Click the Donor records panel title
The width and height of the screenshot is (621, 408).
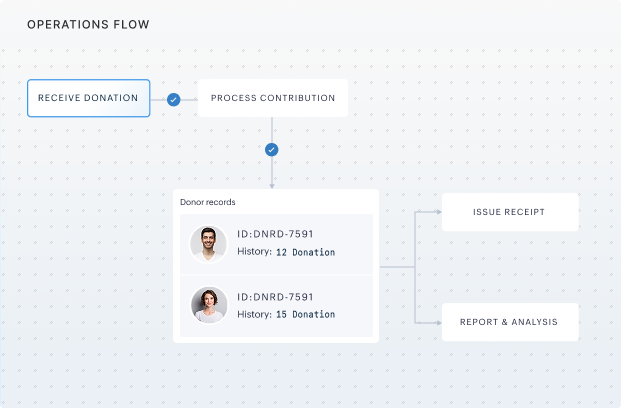point(208,202)
